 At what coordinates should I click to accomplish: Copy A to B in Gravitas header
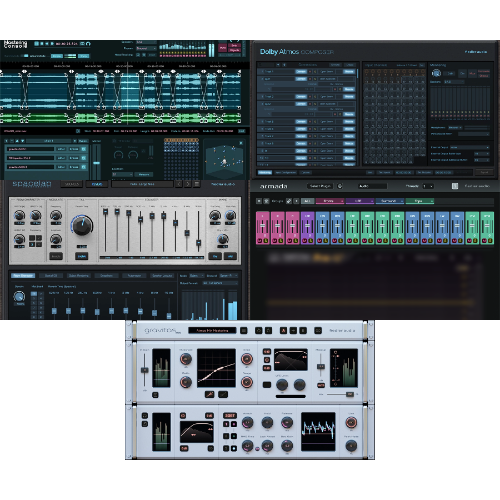tap(293, 330)
